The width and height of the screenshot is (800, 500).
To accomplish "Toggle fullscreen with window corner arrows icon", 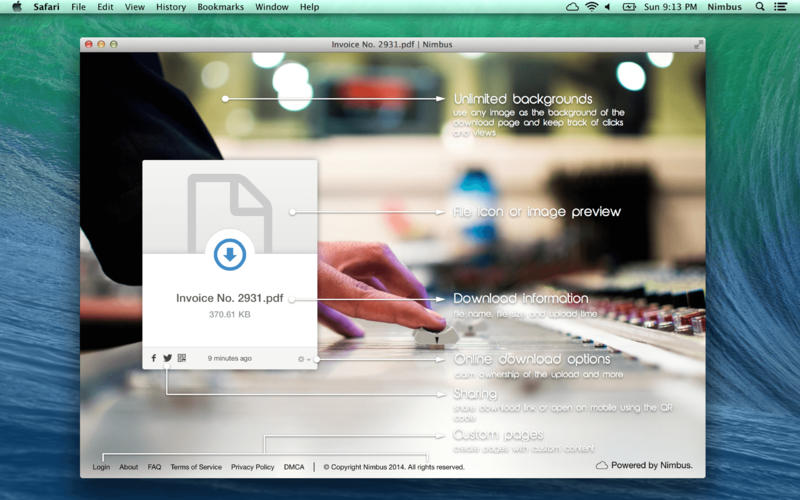I will (x=698, y=45).
